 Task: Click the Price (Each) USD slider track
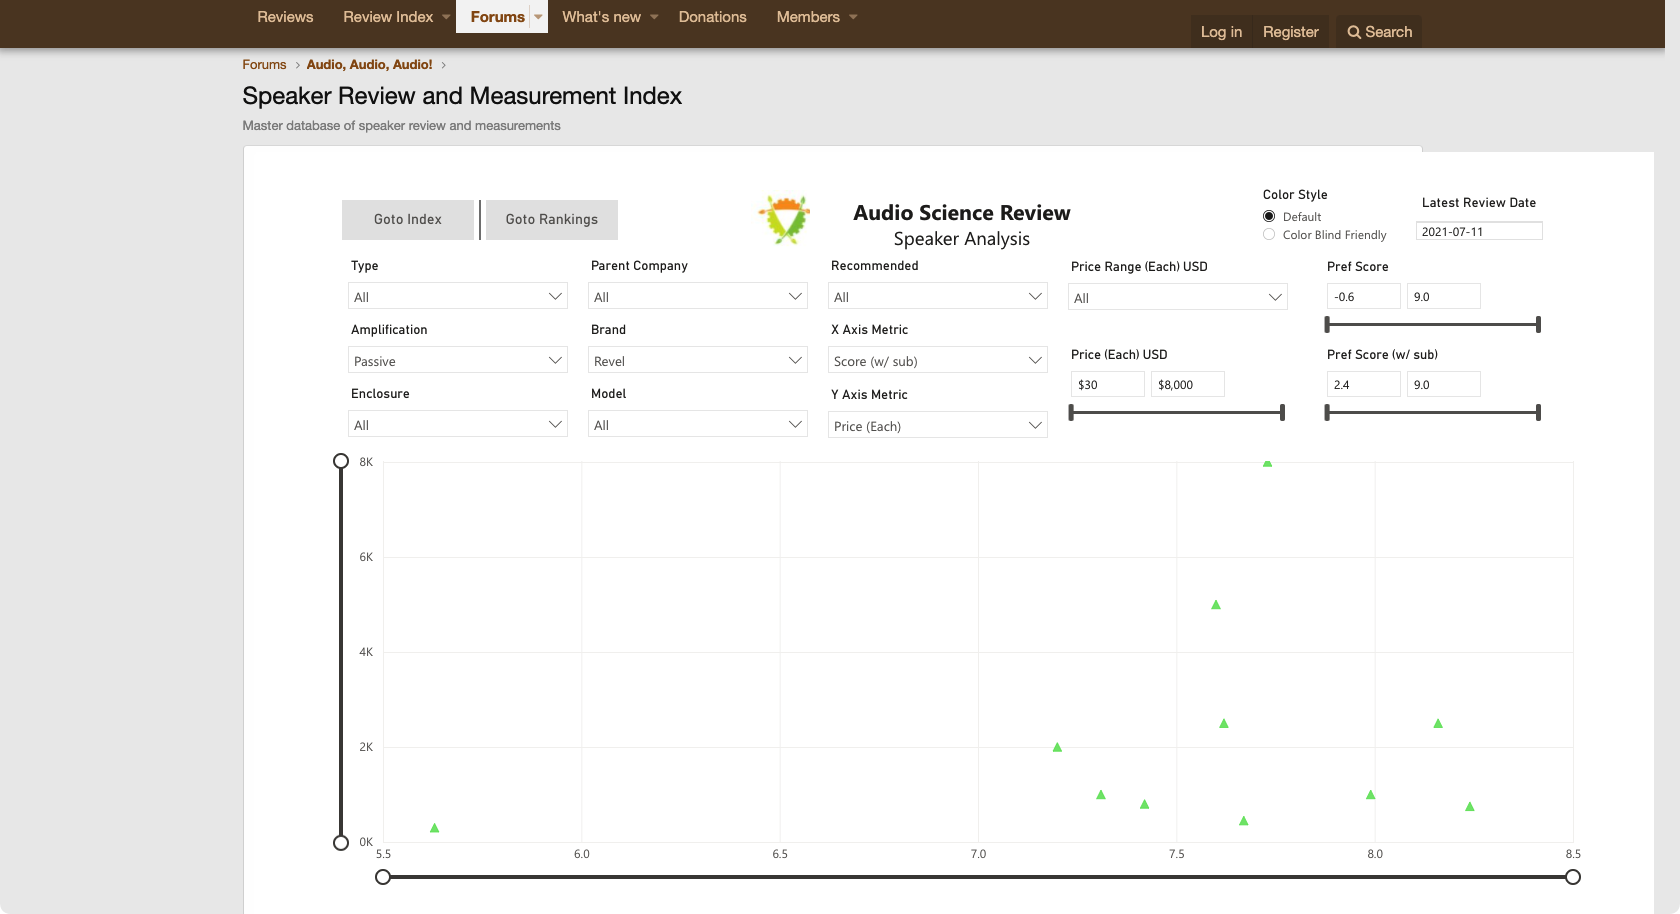pos(1177,412)
